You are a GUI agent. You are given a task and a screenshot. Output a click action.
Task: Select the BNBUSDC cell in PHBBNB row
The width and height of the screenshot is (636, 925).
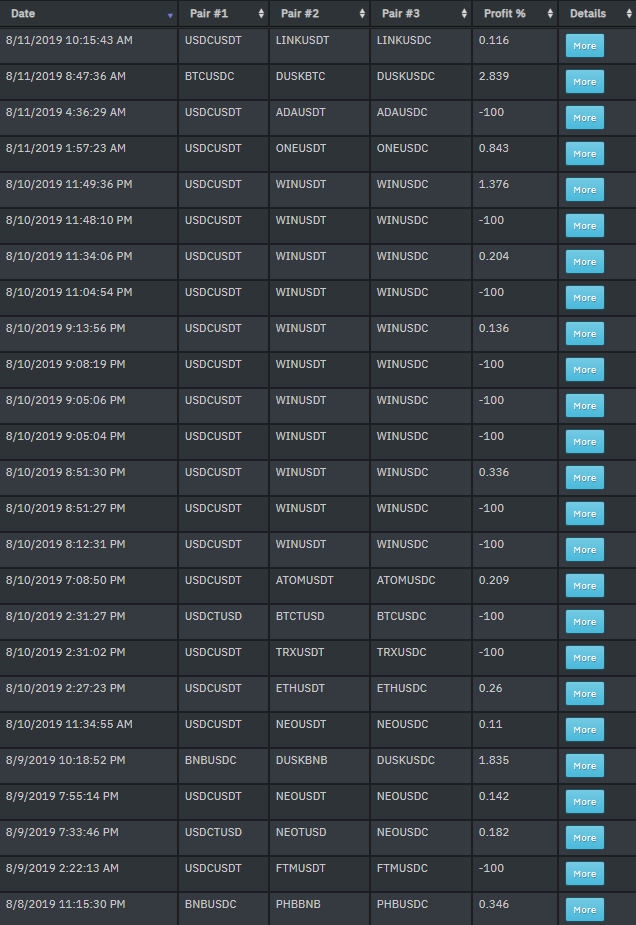coord(224,908)
